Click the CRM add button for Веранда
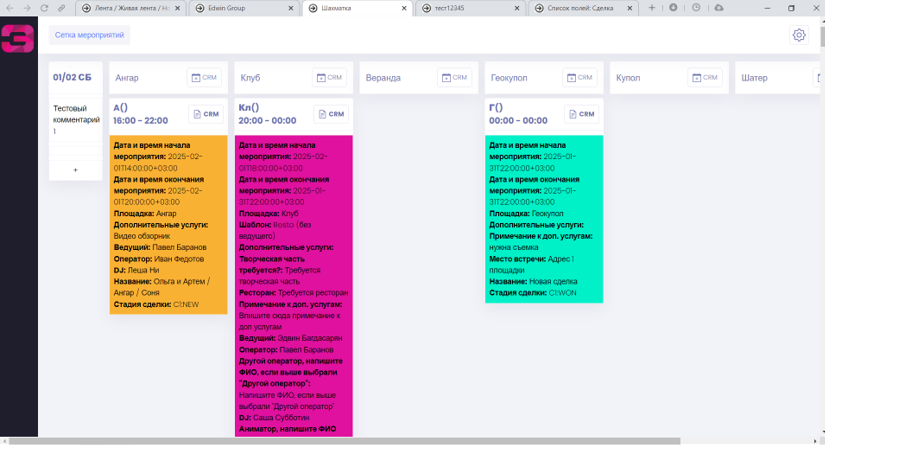The image size is (922, 459). coord(455,78)
